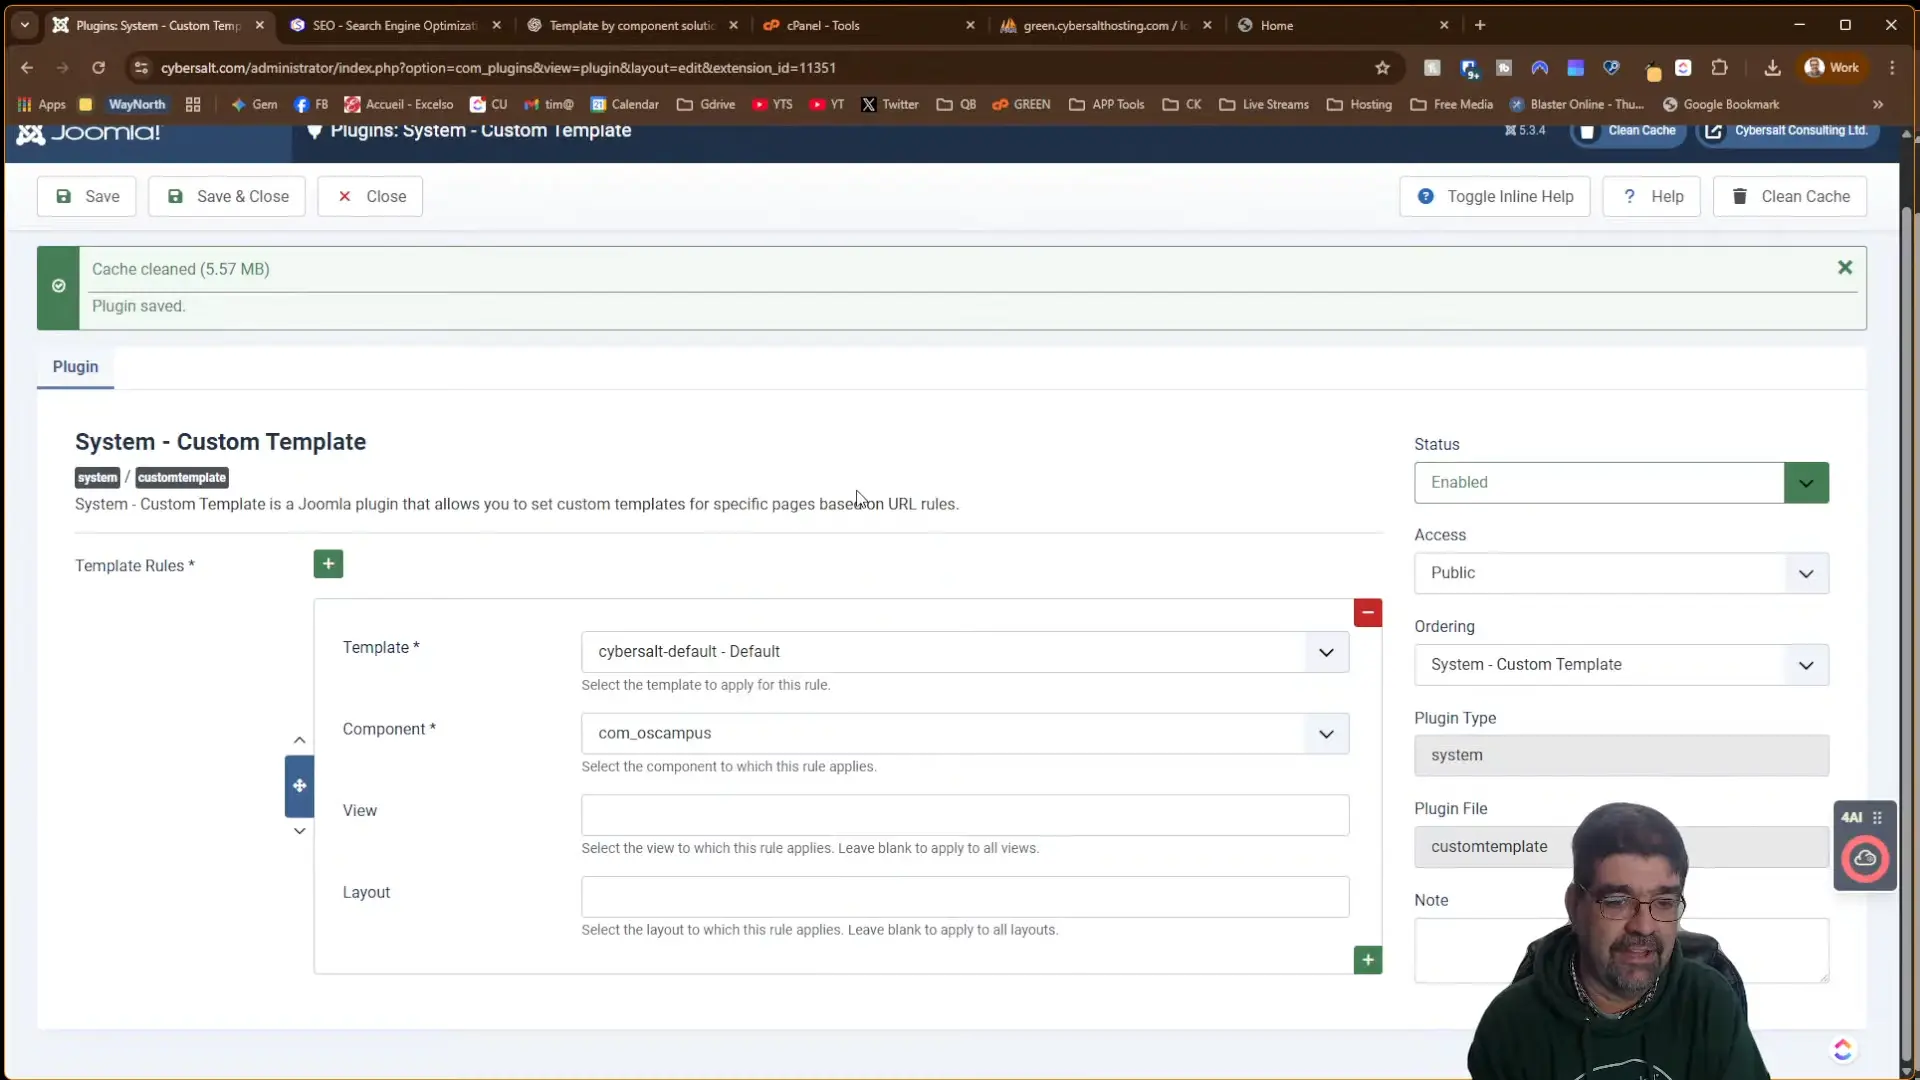The height and width of the screenshot is (1080, 1920).
Task: Move the rule up with chevron arrow
Action: point(299,740)
